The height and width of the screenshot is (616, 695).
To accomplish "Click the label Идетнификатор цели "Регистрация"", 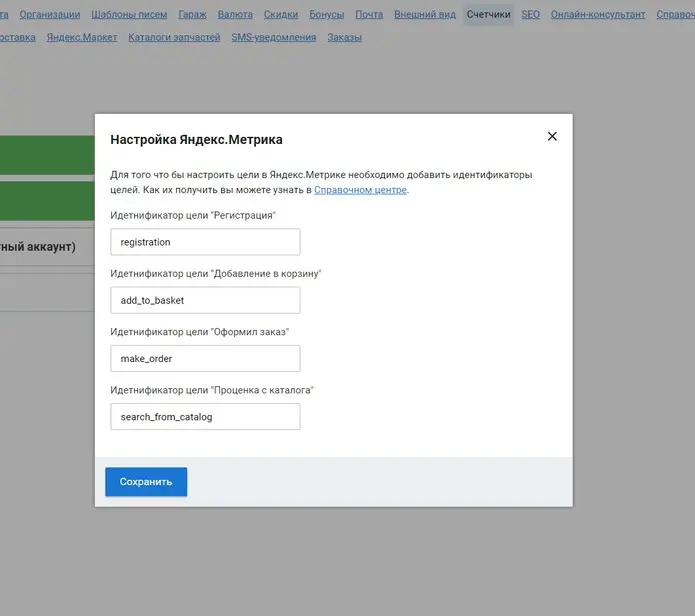I will [x=193, y=215].
